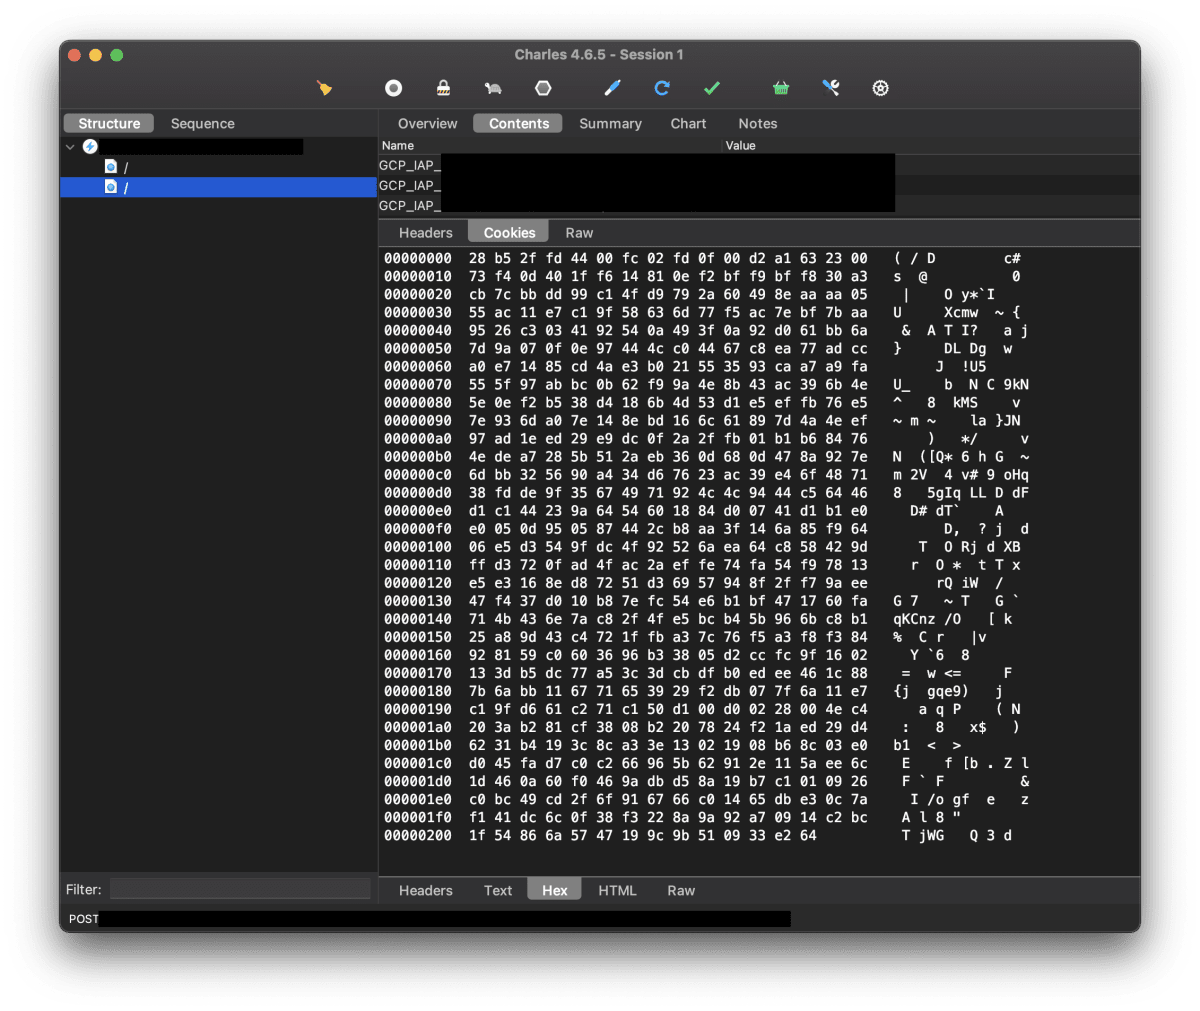Open the Chart tab
The height and width of the screenshot is (1011, 1200).
tap(688, 123)
